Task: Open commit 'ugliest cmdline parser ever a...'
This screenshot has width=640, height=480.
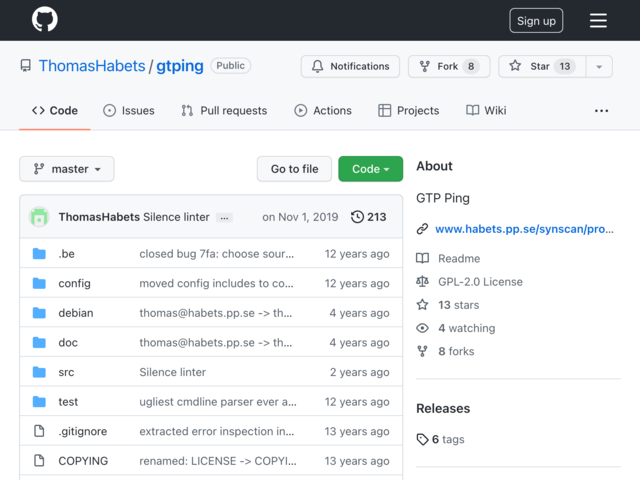Action: [x=218, y=402]
